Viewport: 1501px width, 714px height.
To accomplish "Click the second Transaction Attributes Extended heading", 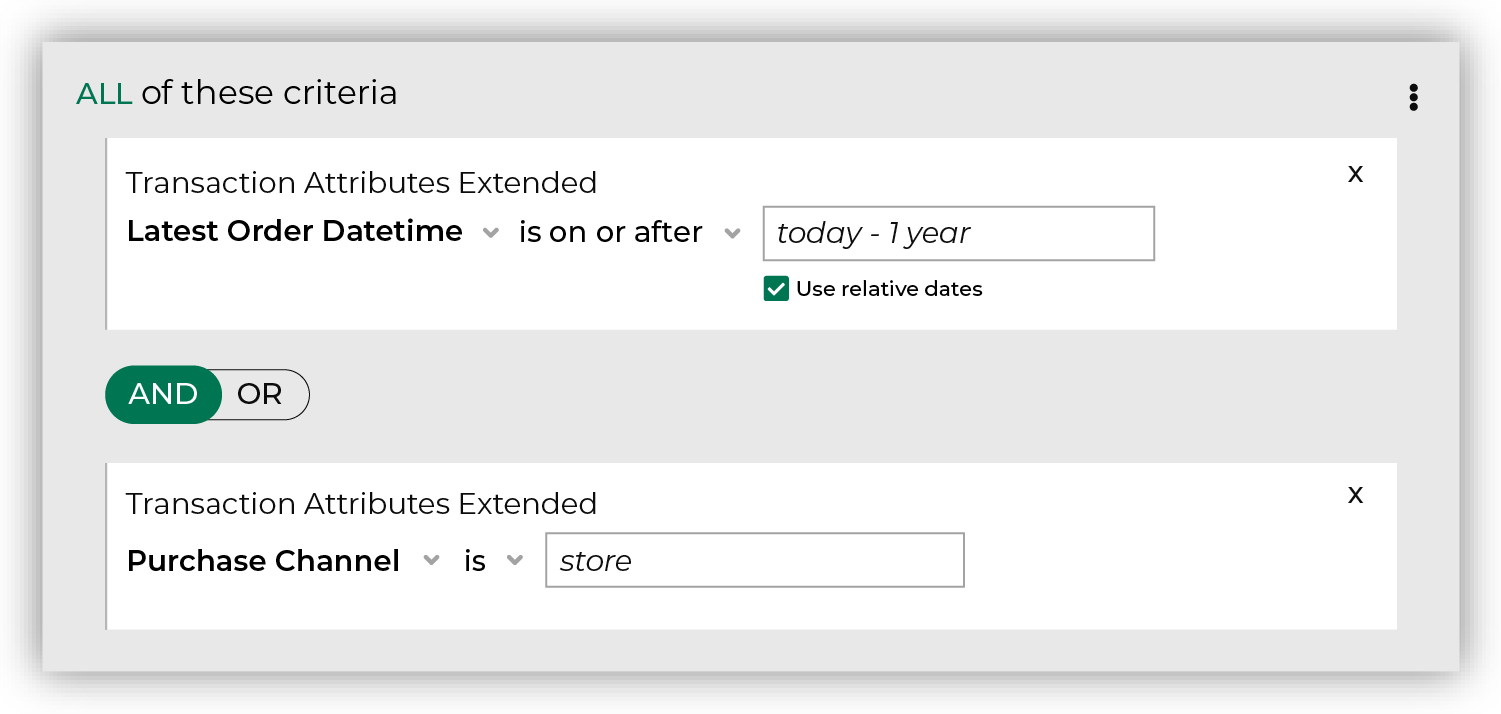I will point(361,503).
